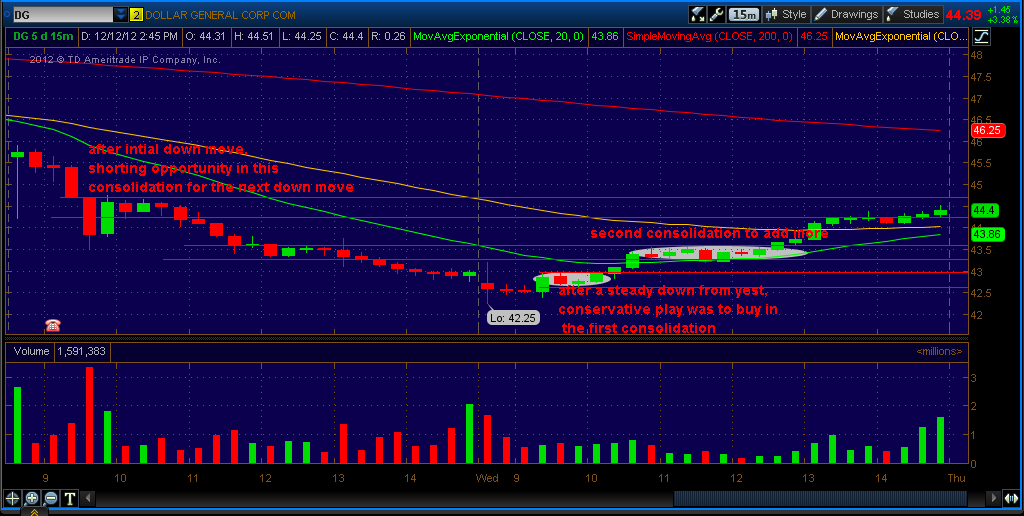1024x516 pixels.
Task: Toggle the price axis scale curve icon
Action: coord(981,37)
